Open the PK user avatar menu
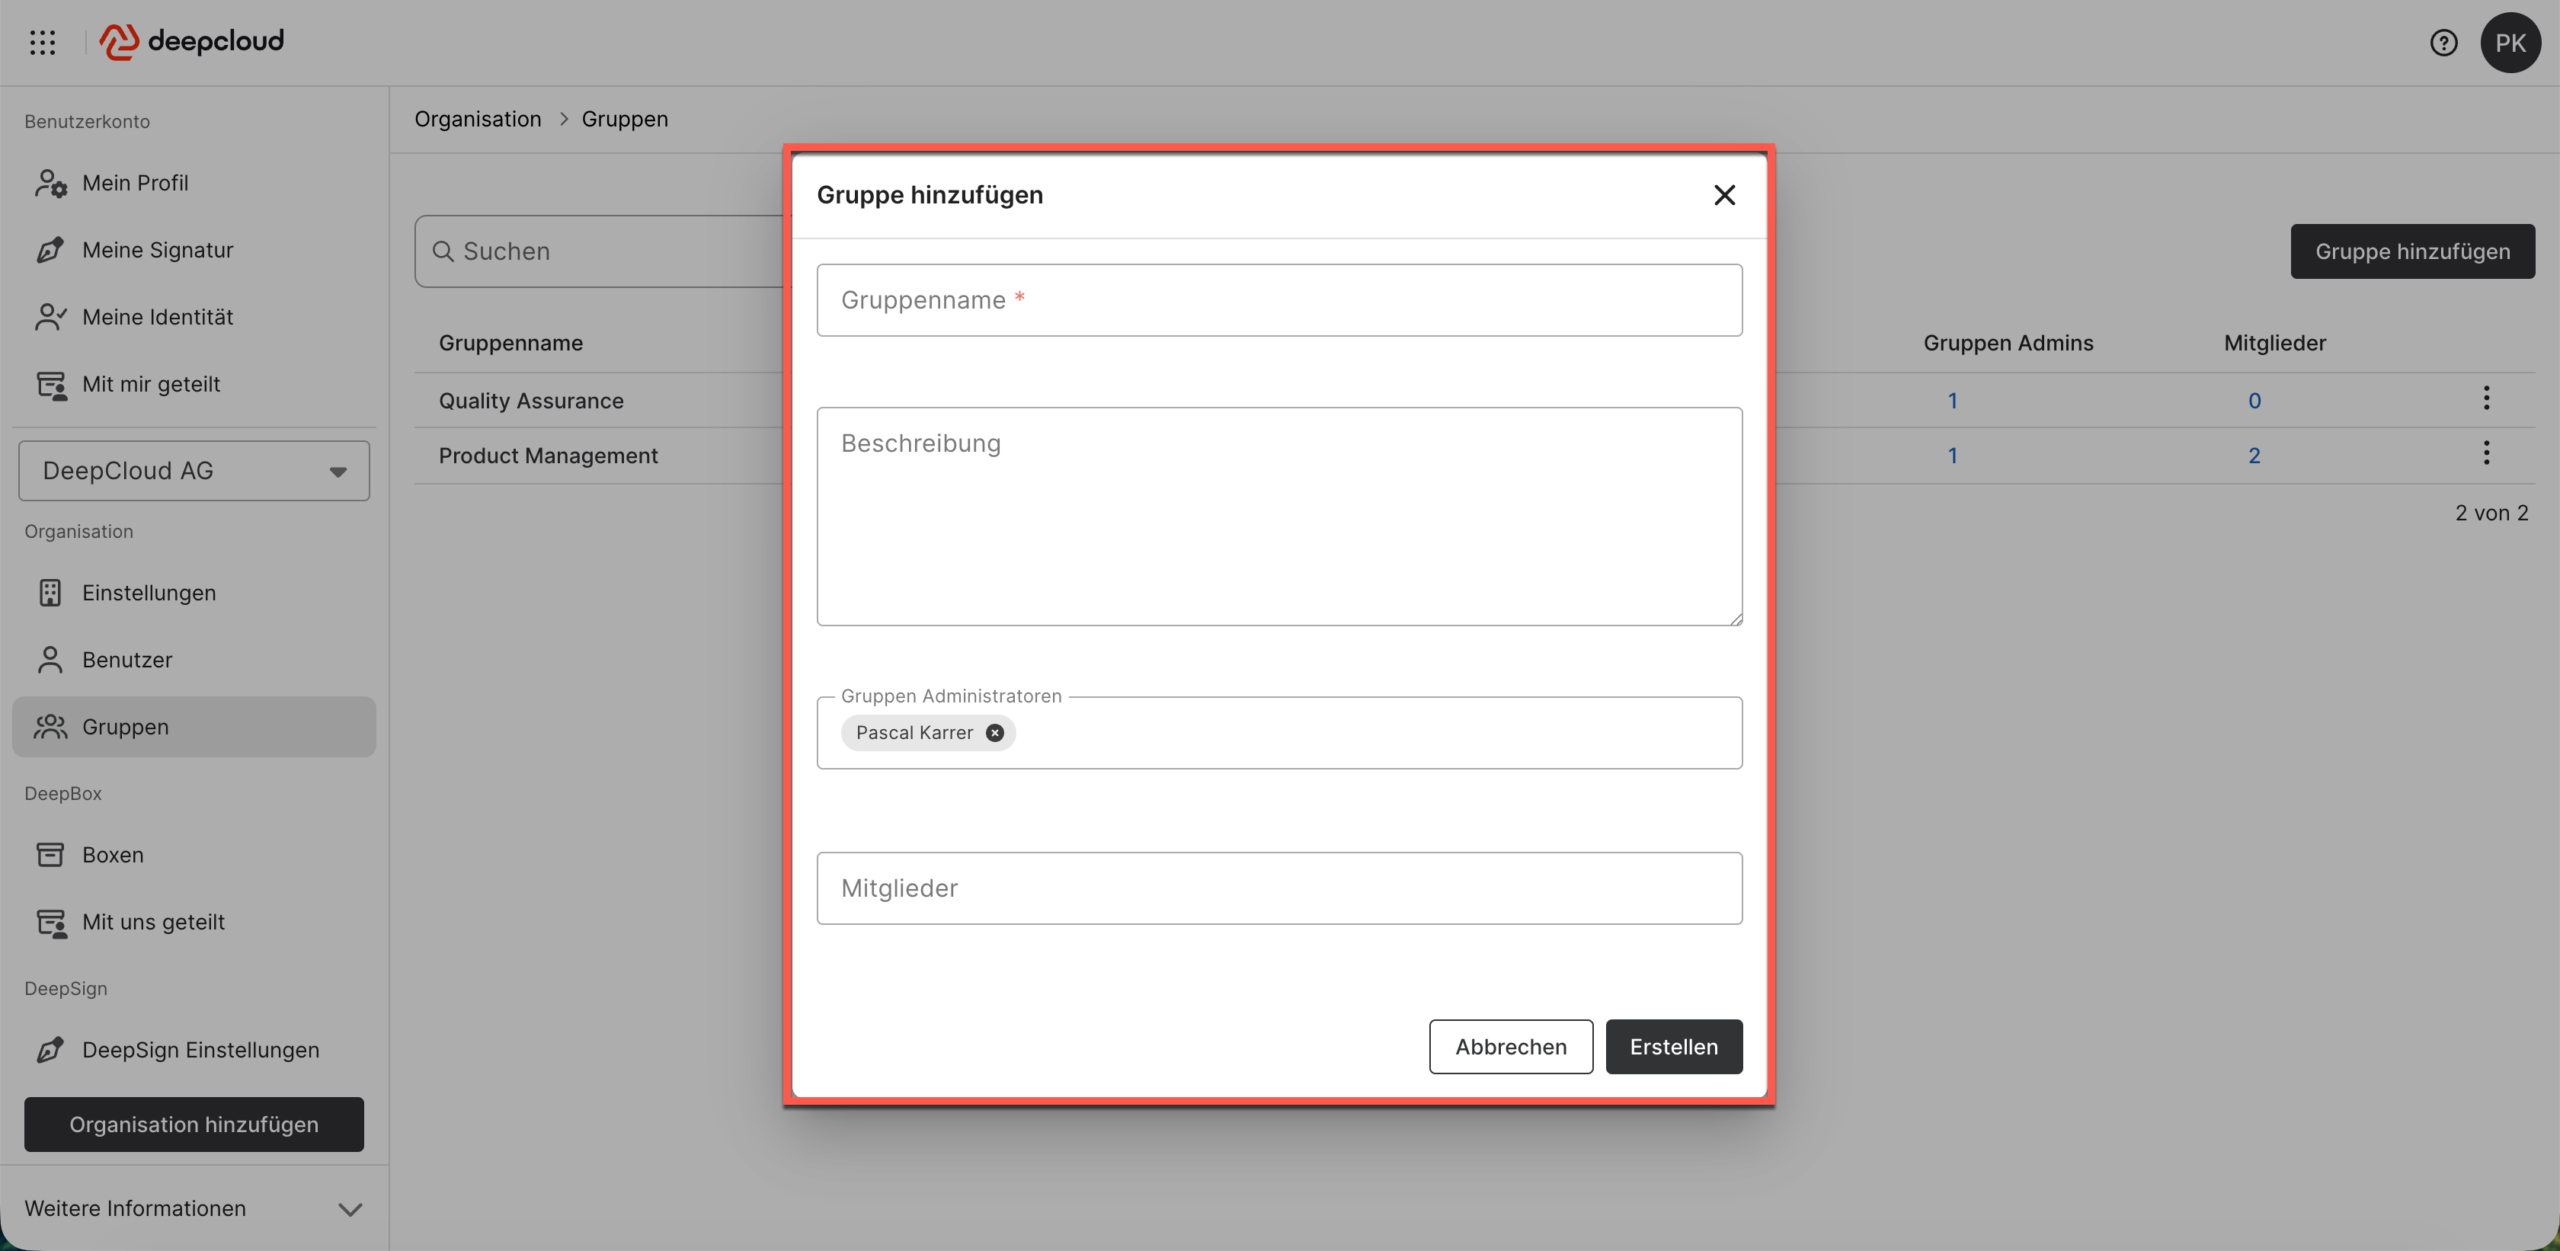This screenshot has height=1251, width=2560. [2509, 43]
